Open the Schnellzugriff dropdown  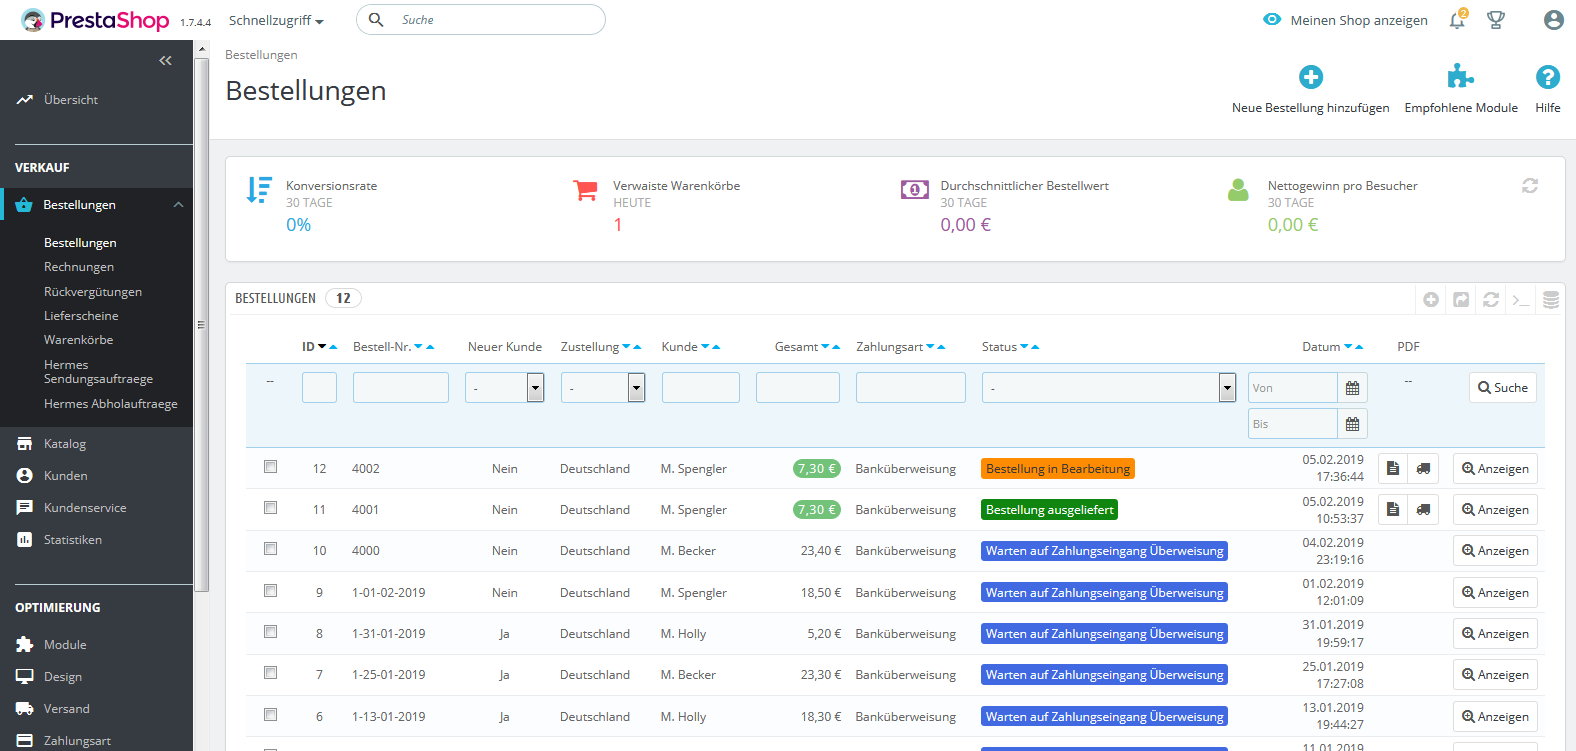276,20
